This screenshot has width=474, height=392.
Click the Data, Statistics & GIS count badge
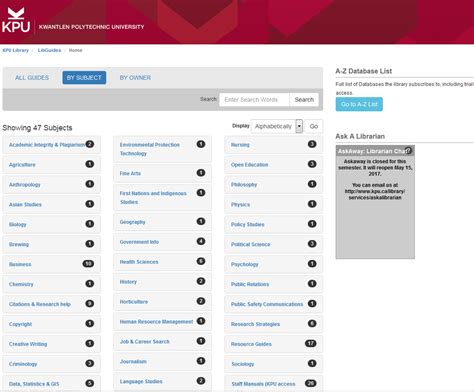pos(90,383)
